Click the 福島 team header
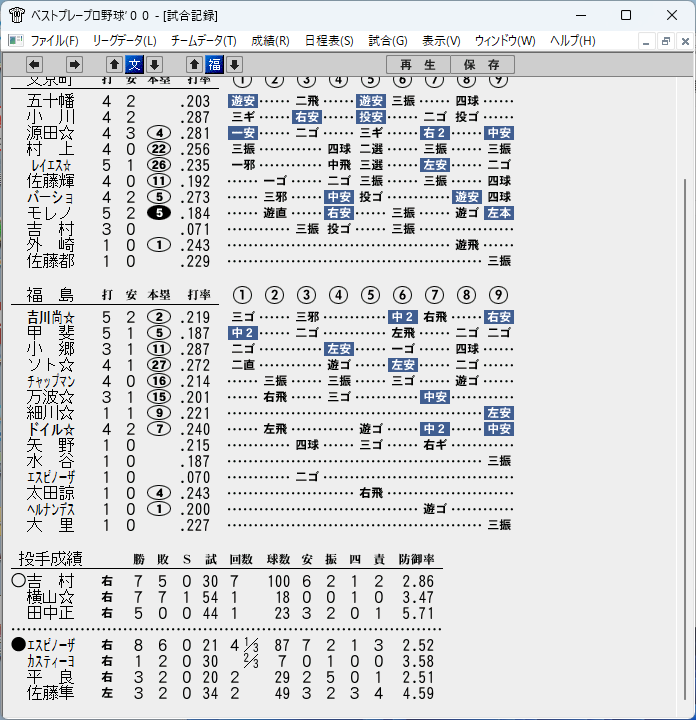The height and width of the screenshot is (720, 696). (51, 294)
